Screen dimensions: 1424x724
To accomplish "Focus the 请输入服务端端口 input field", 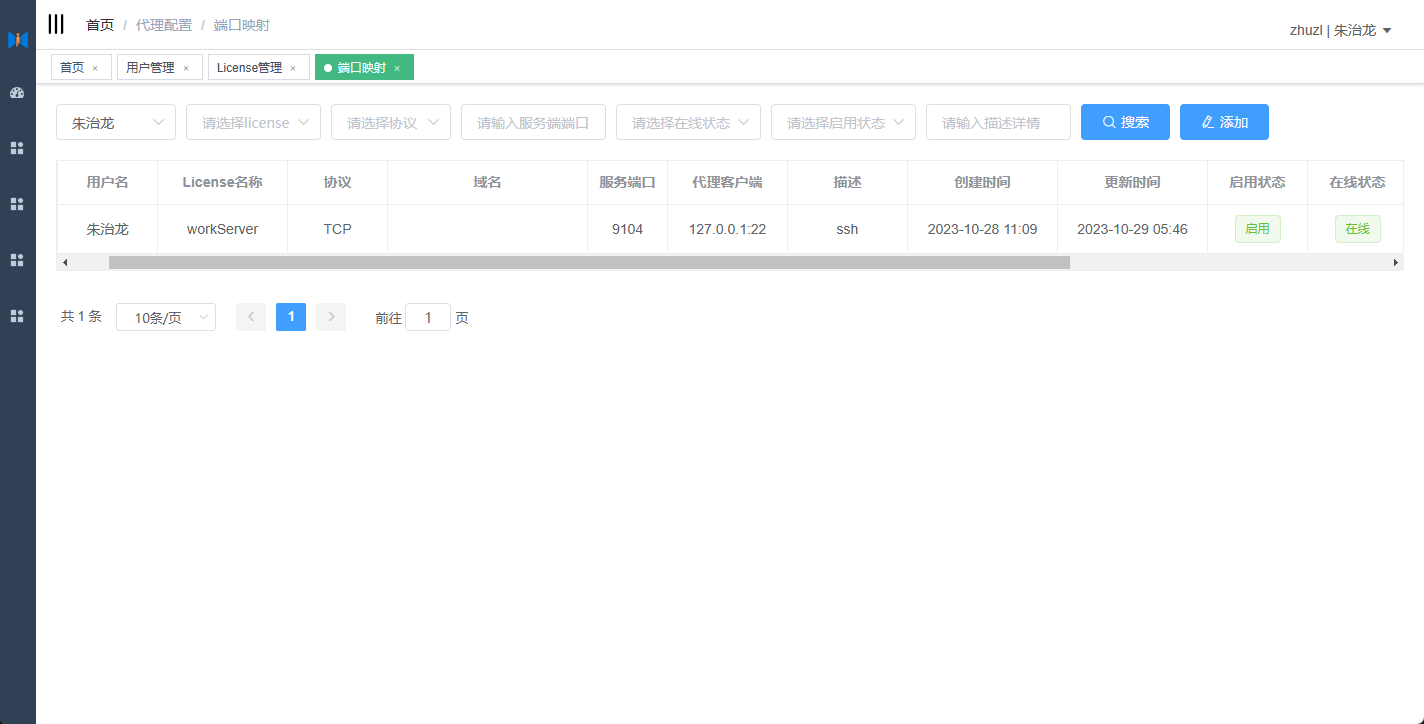I will coord(533,122).
